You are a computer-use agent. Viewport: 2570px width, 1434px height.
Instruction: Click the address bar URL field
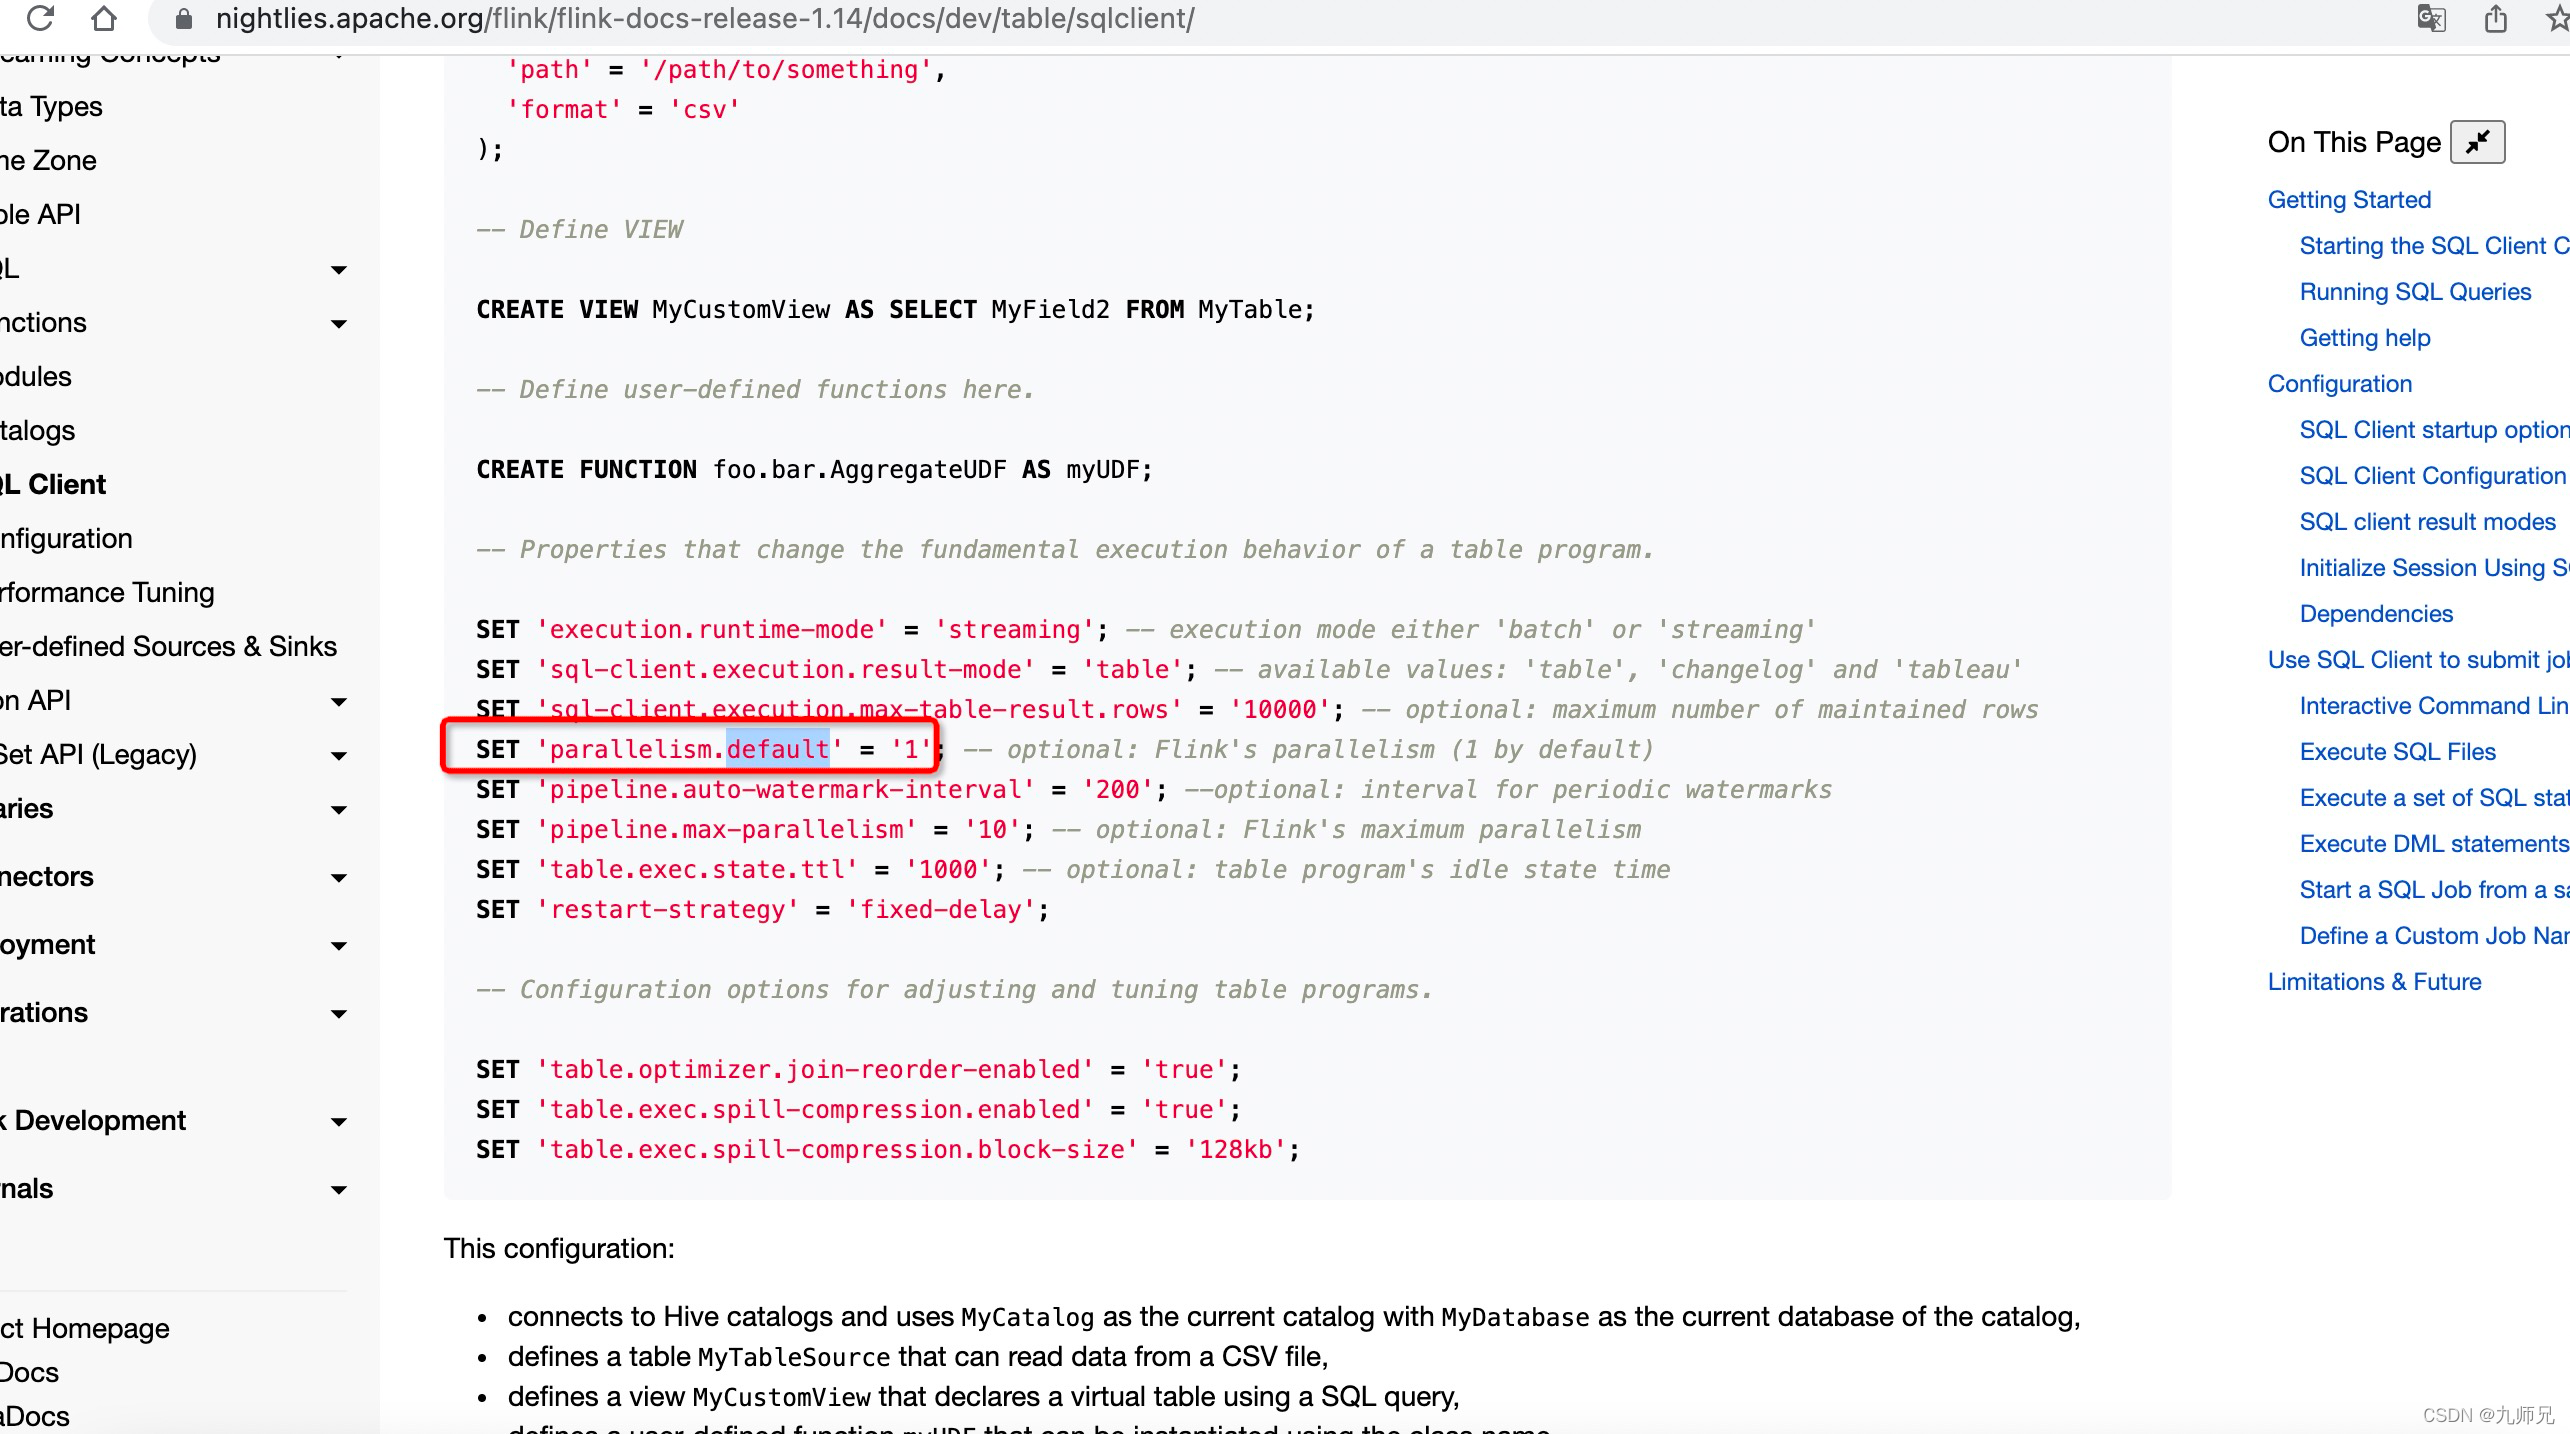(x=705, y=19)
